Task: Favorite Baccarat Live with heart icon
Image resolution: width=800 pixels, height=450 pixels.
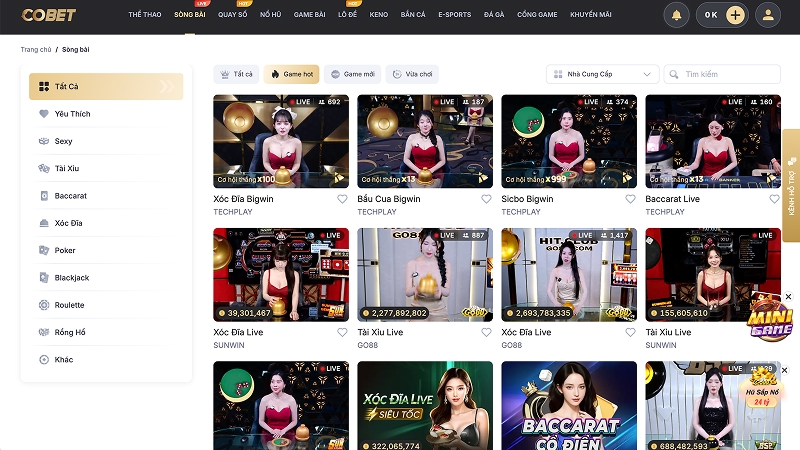Action: [x=774, y=199]
